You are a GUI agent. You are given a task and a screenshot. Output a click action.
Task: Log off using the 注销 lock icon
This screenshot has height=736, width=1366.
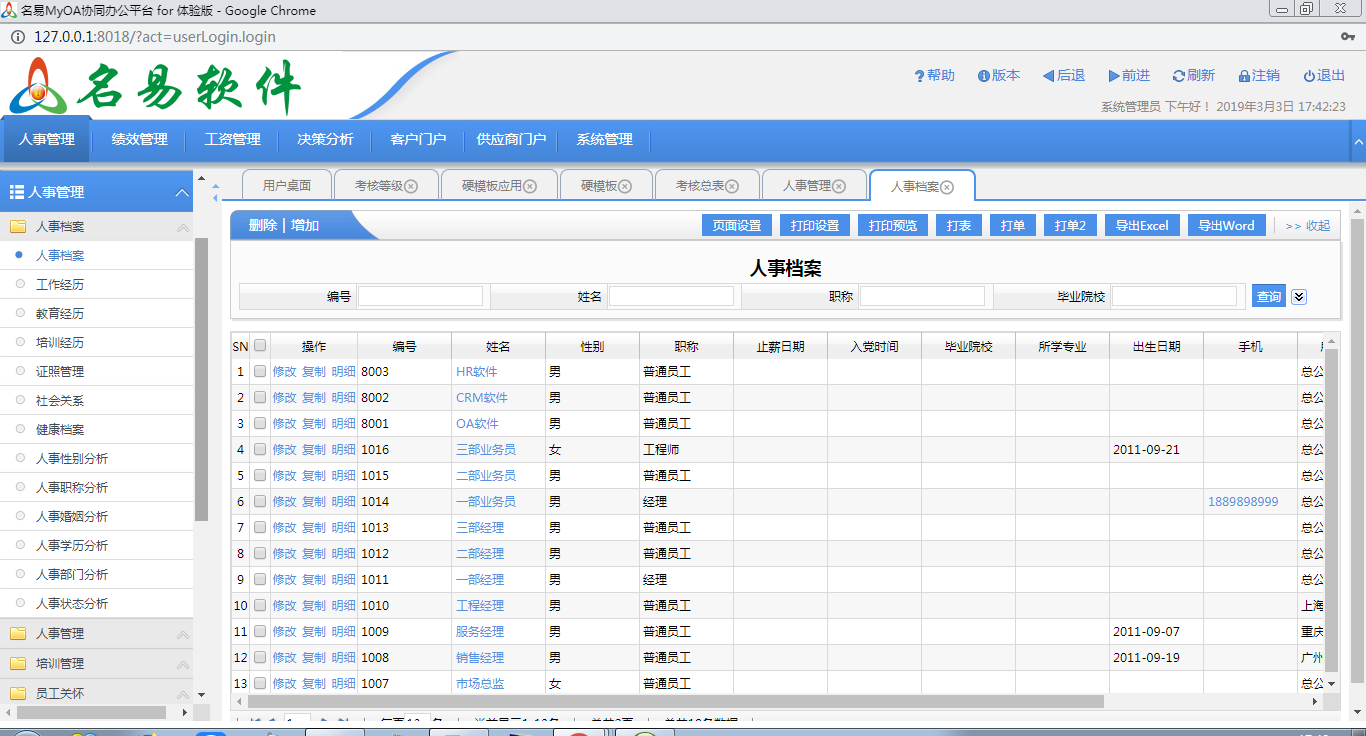tap(1259, 76)
